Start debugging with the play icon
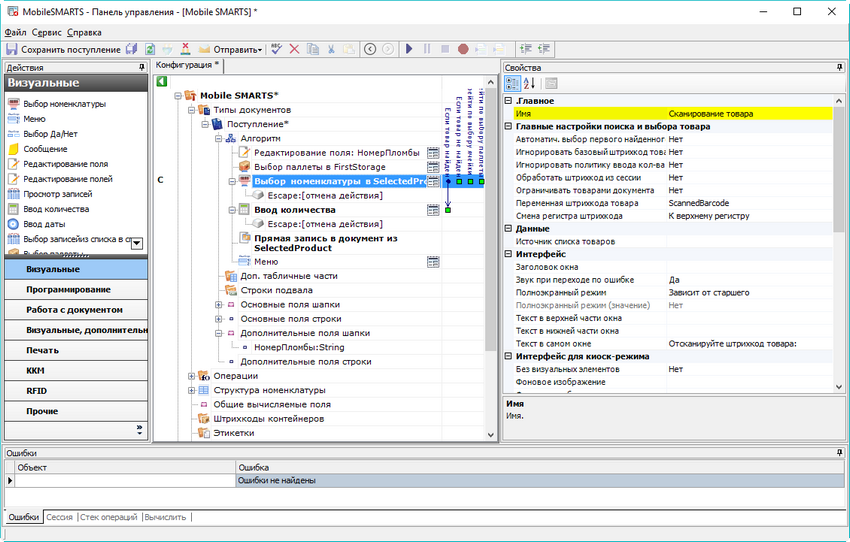The height and width of the screenshot is (542, 850). (409, 49)
